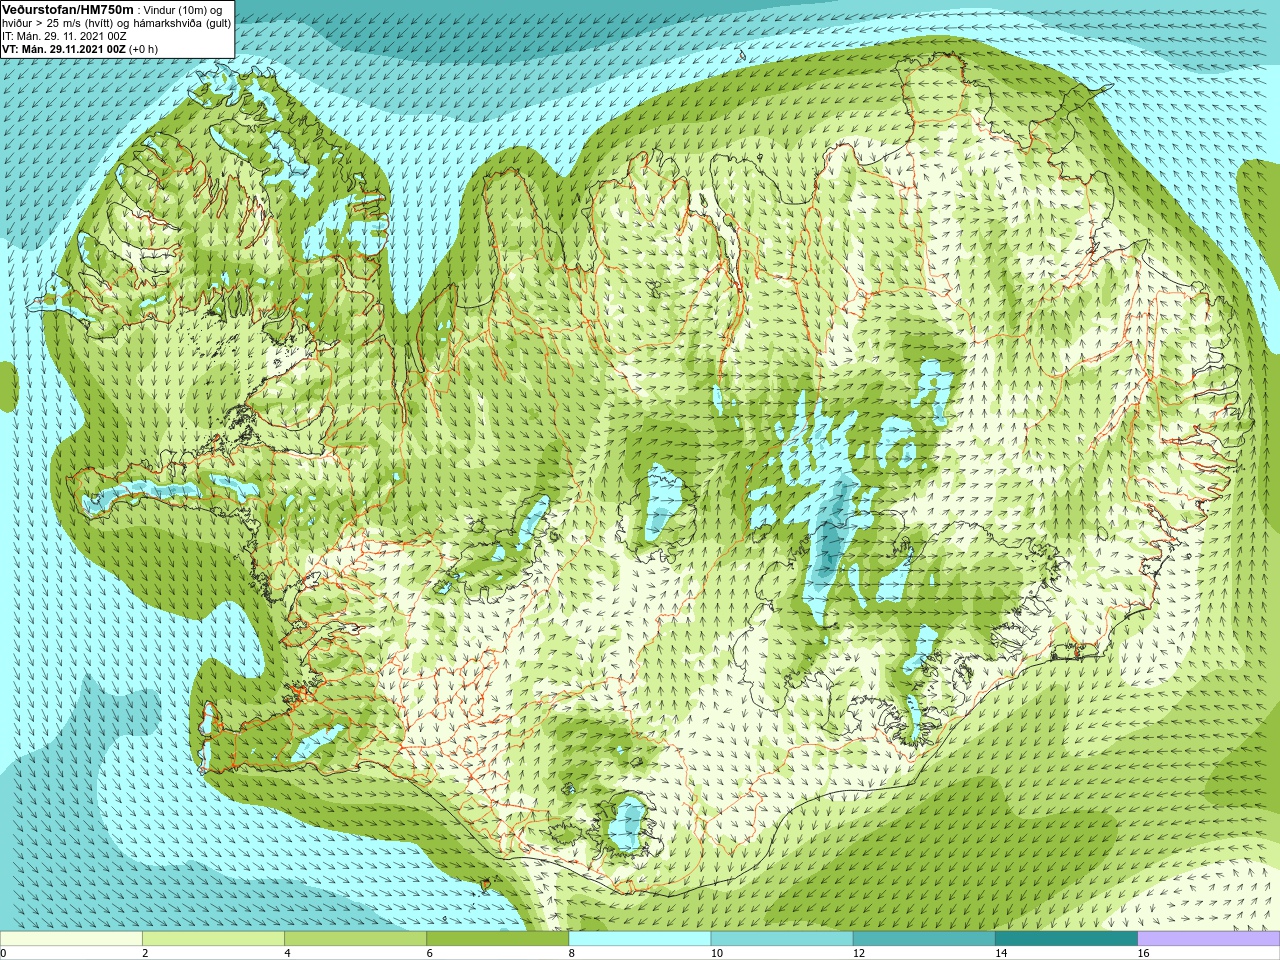Click the light cyan 8–10 legend swatch
This screenshot has height=960, width=1280.
(639, 939)
